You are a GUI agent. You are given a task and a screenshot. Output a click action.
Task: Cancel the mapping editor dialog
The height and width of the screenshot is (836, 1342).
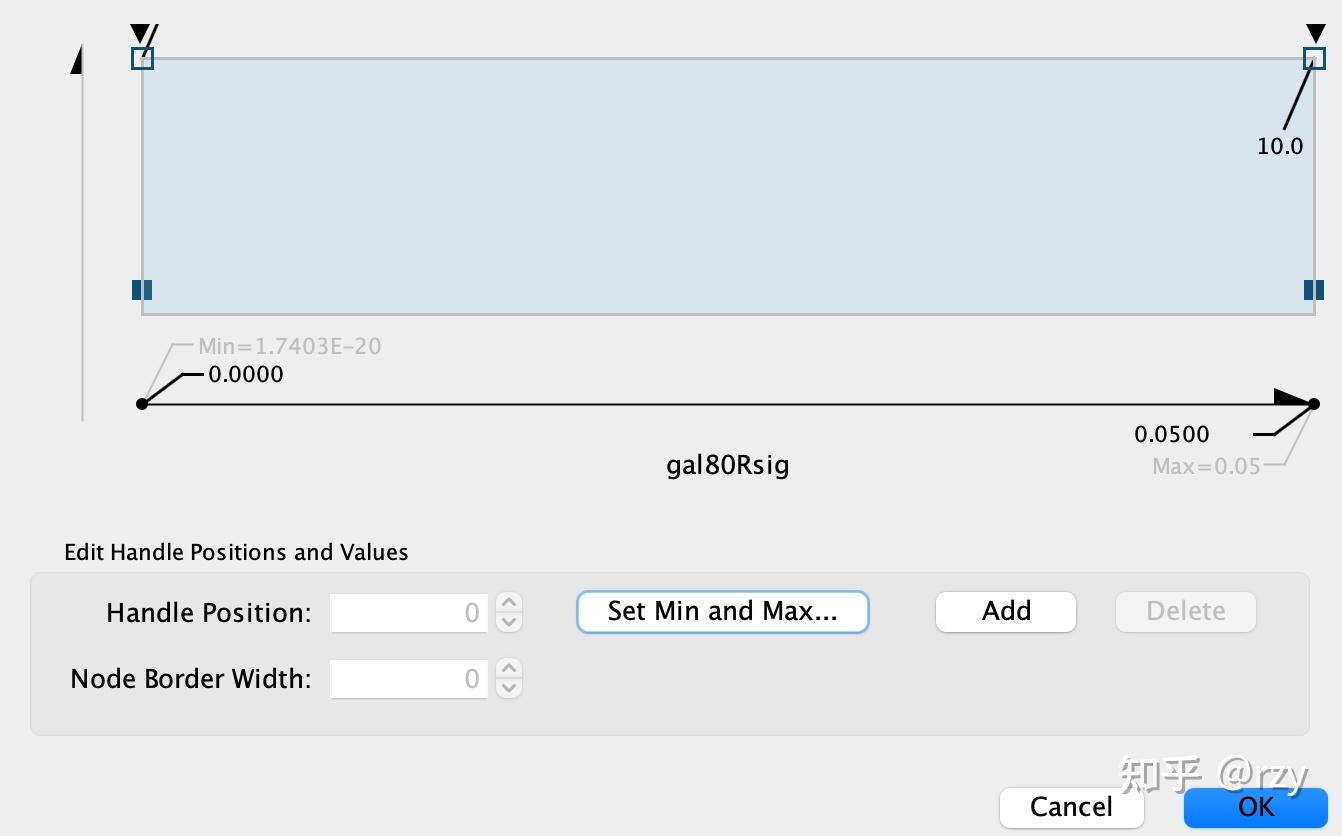1071,807
